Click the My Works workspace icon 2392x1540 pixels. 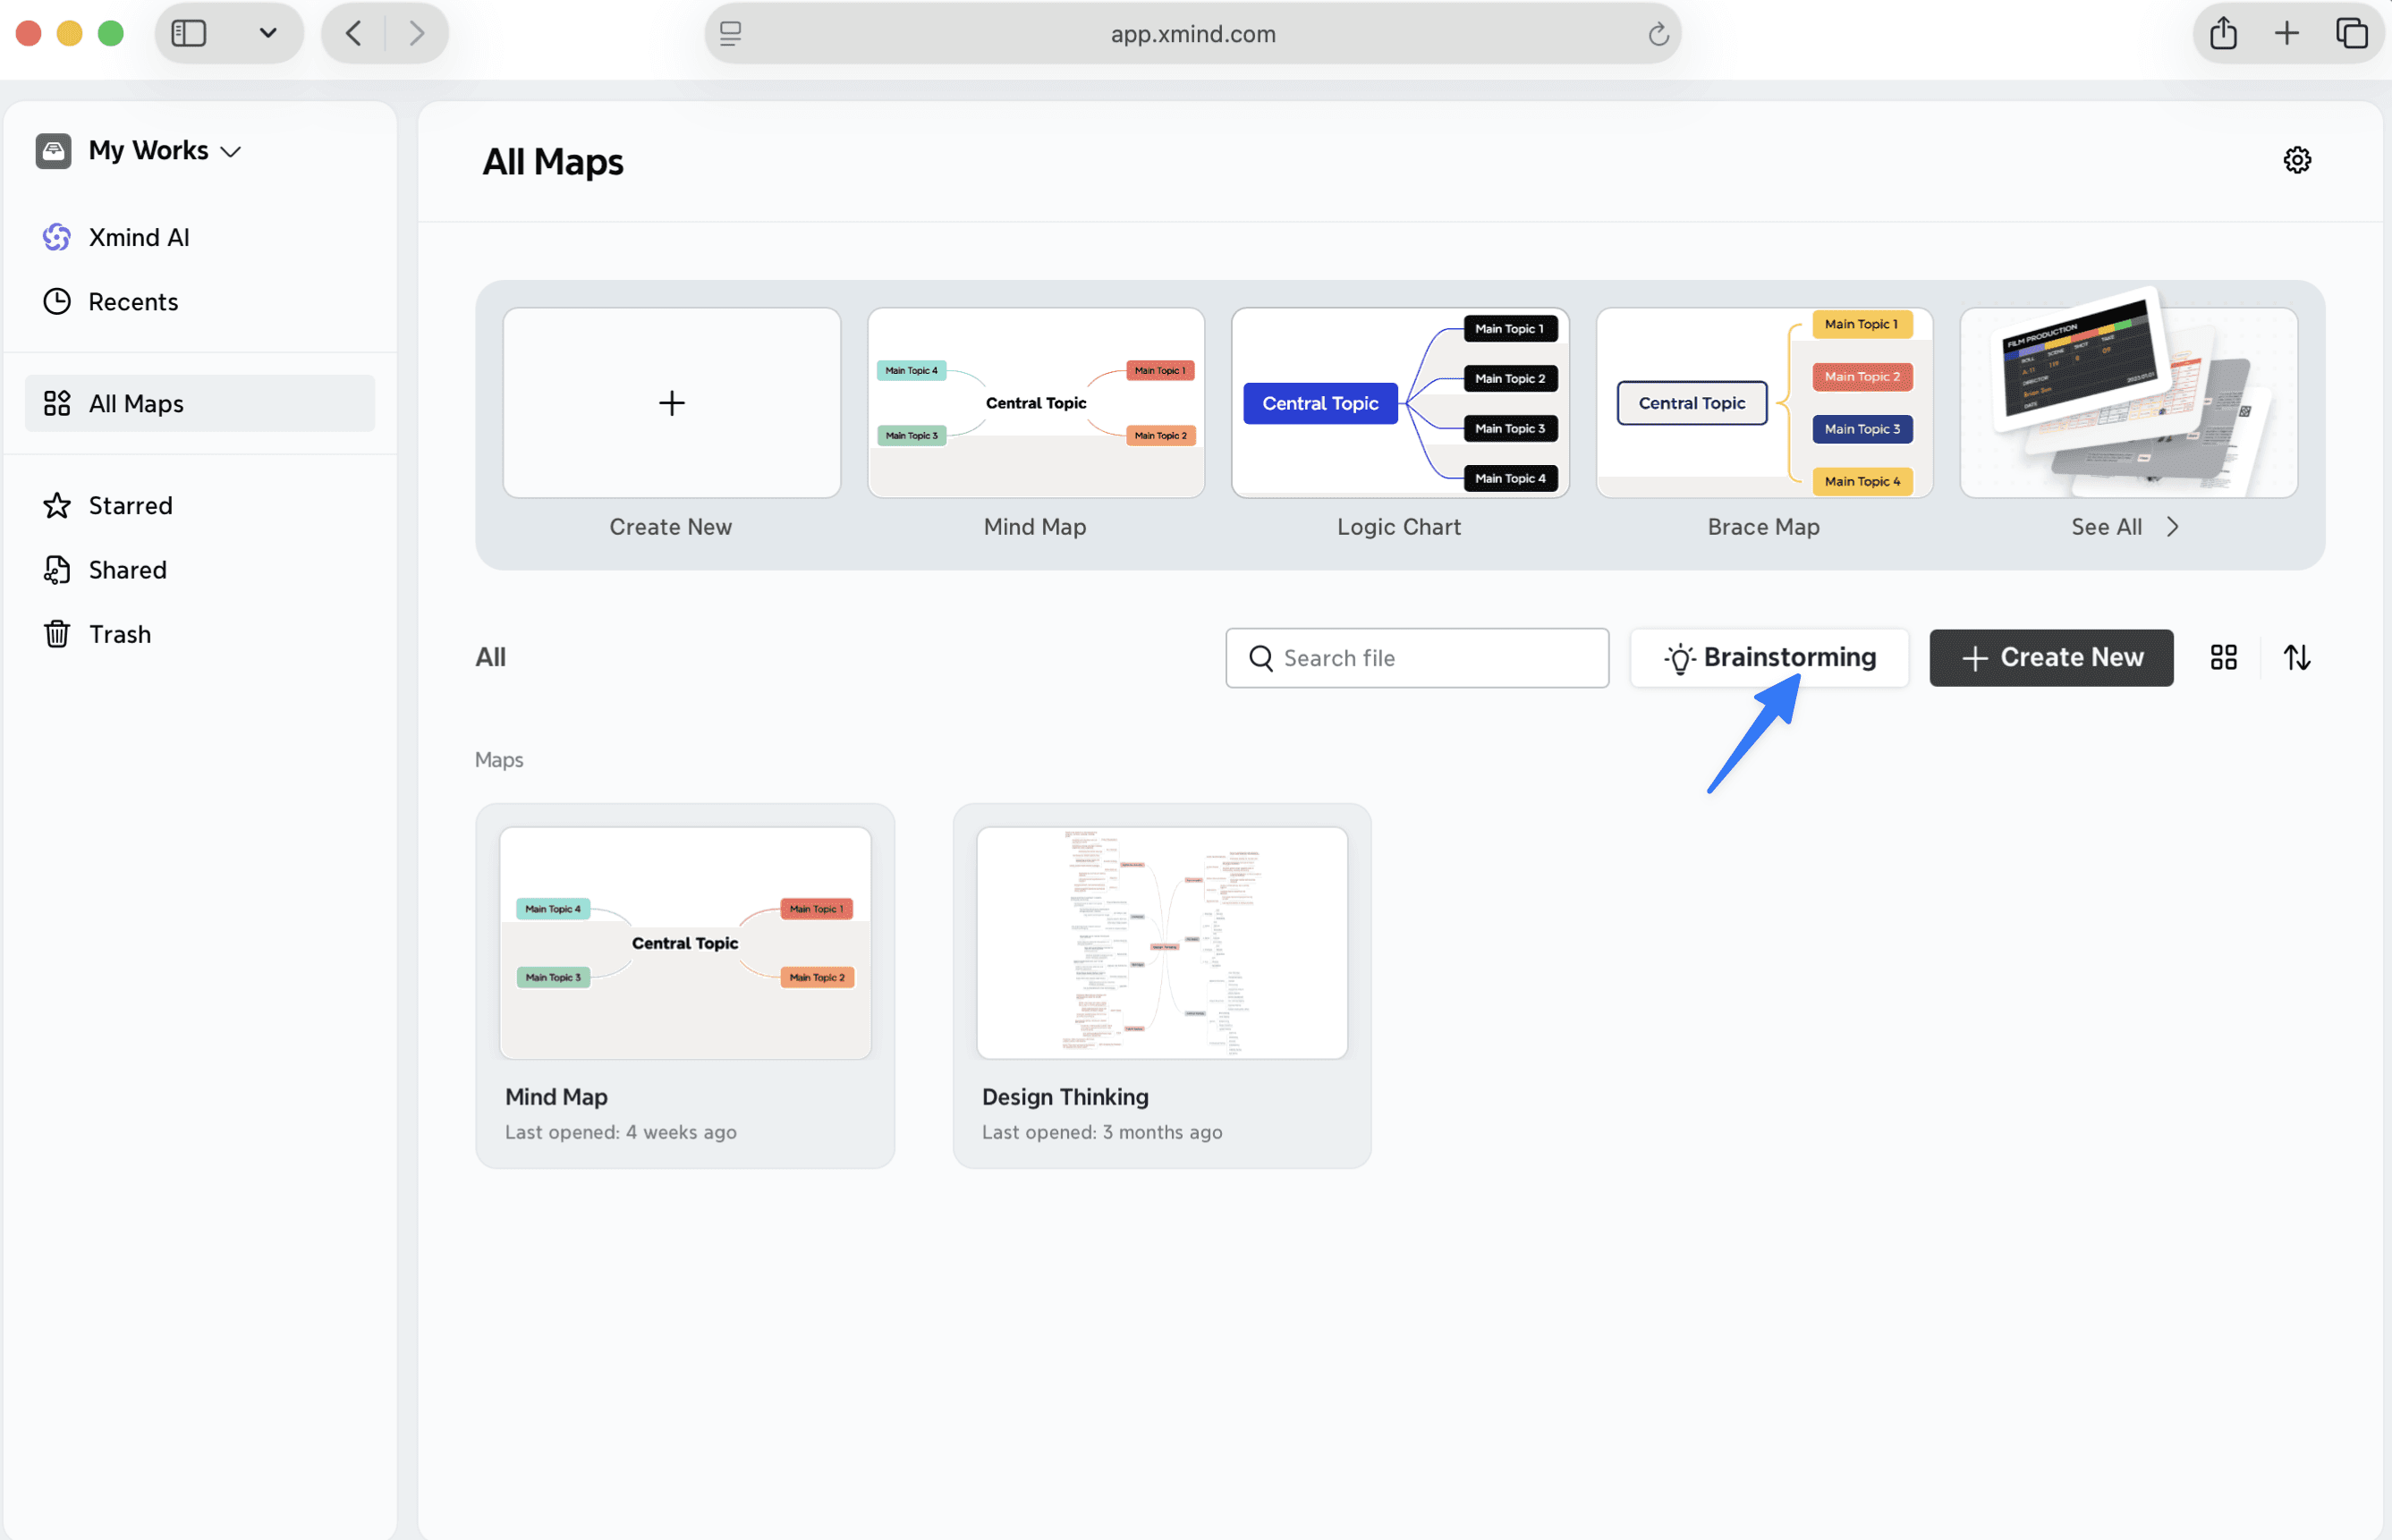(x=54, y=151)
